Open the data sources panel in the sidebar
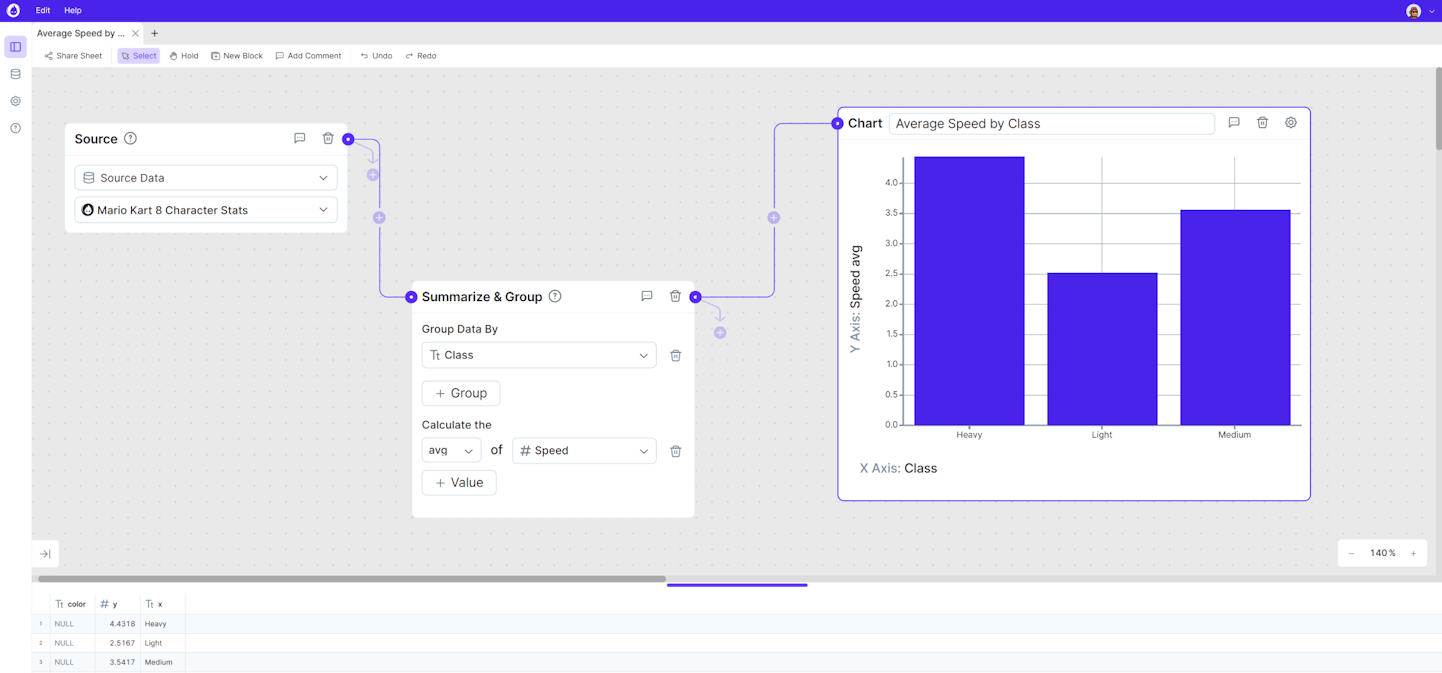 coord(14,73)
